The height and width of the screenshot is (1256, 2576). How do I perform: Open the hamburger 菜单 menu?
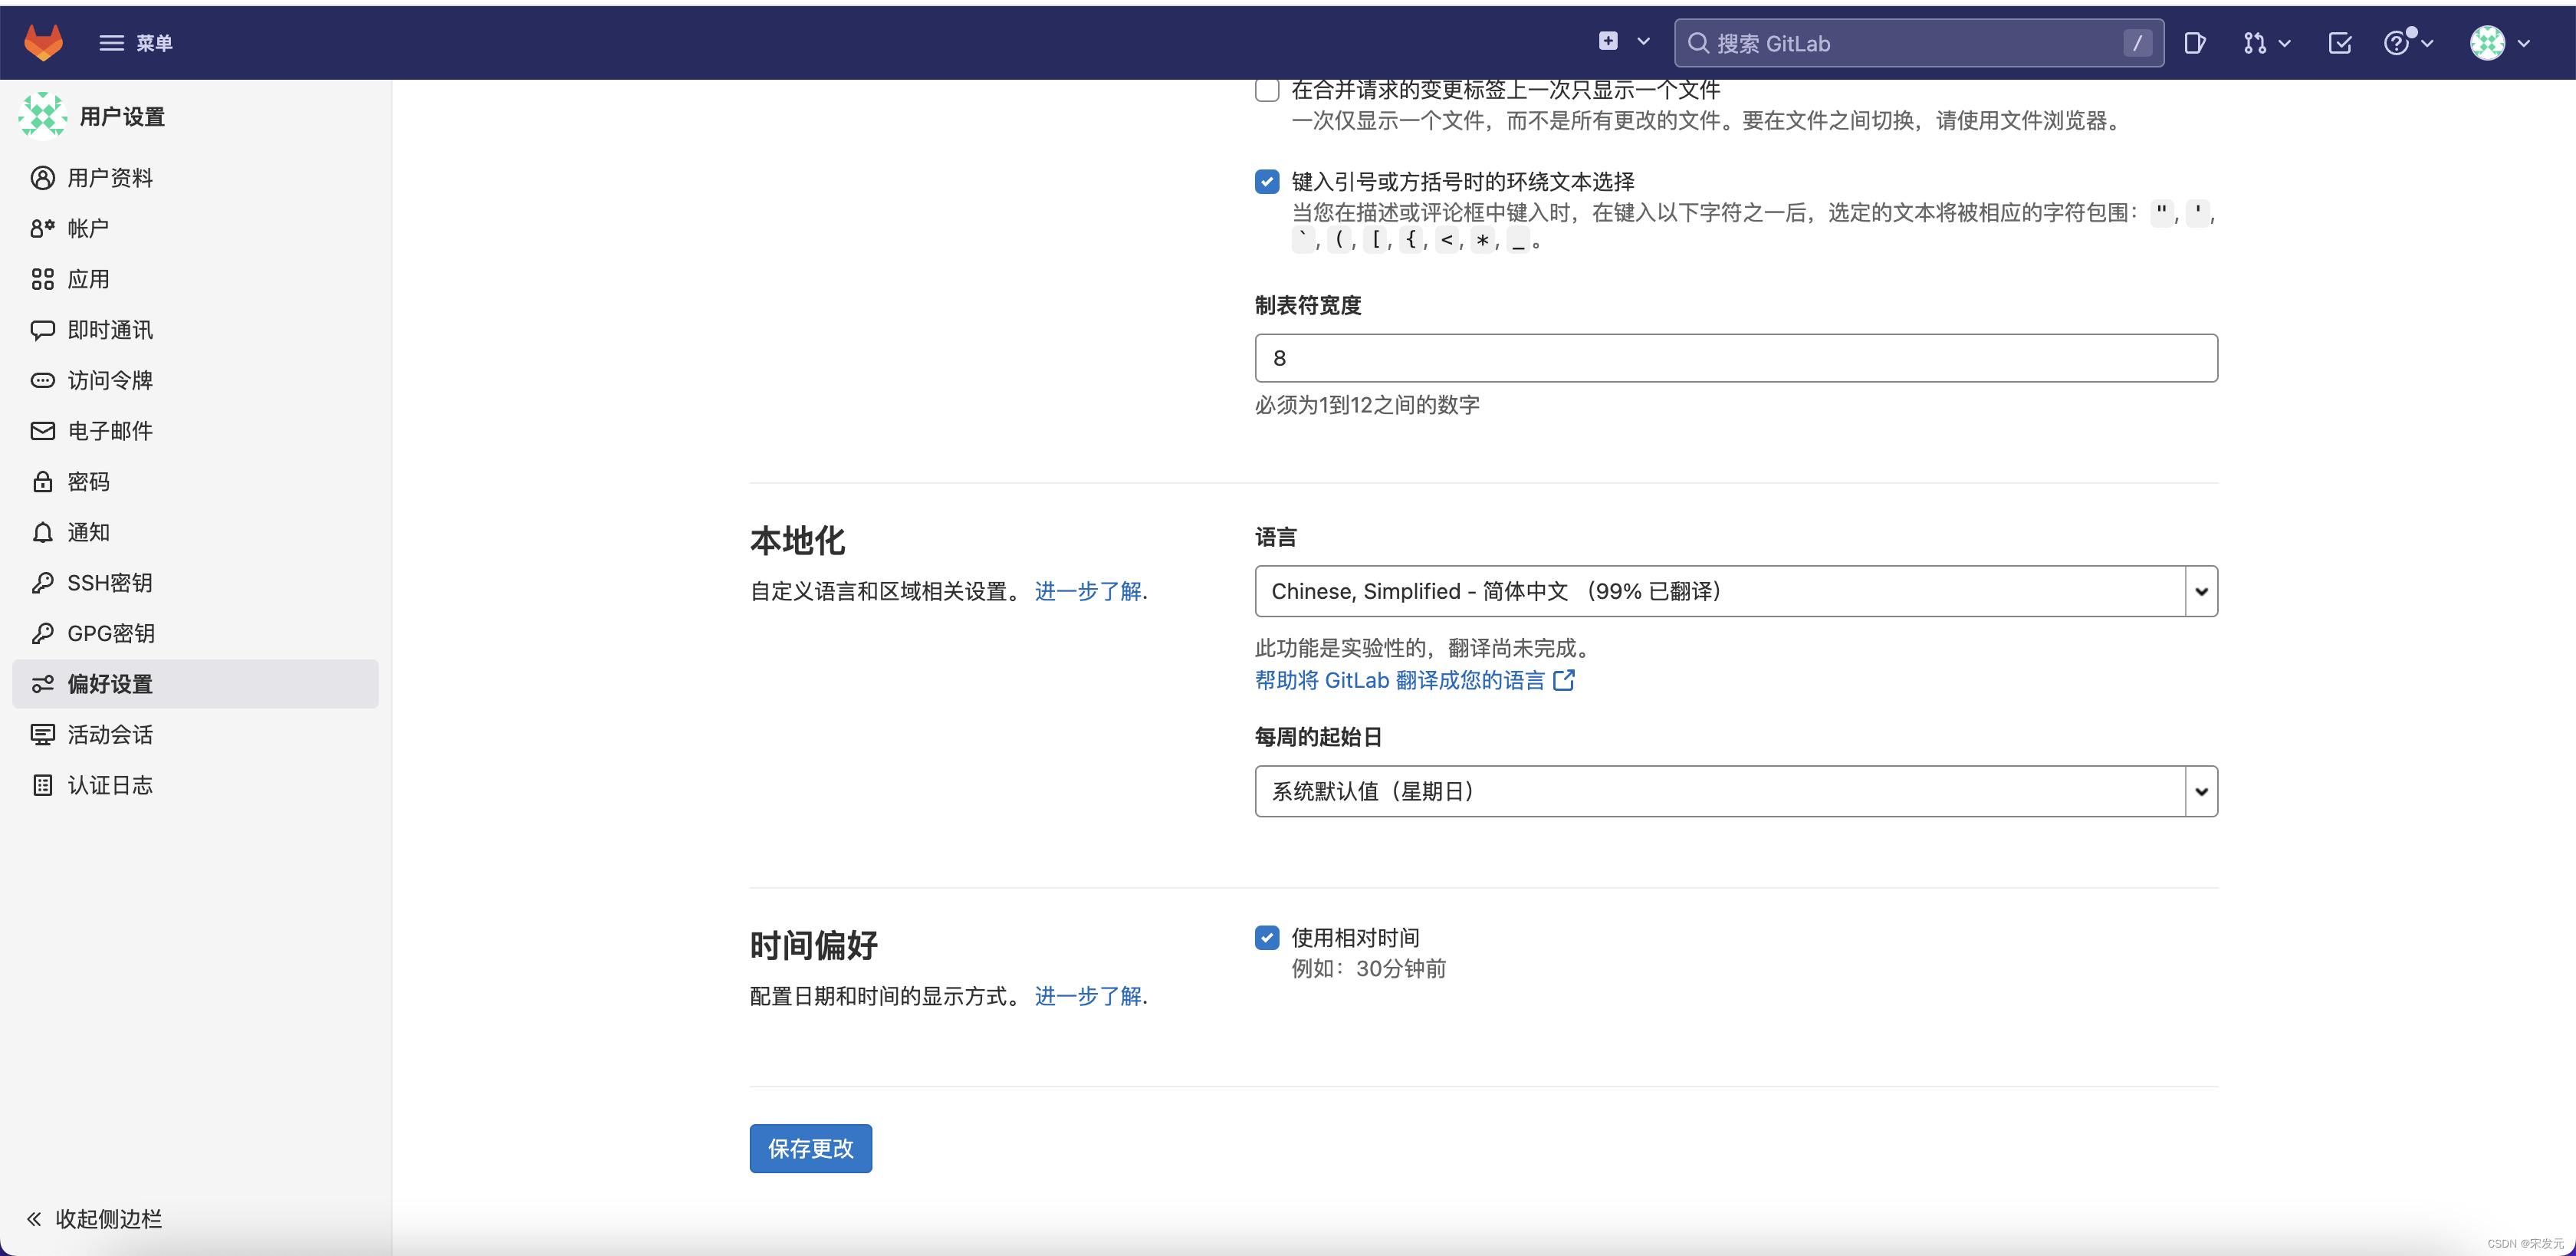coord(136,43)
